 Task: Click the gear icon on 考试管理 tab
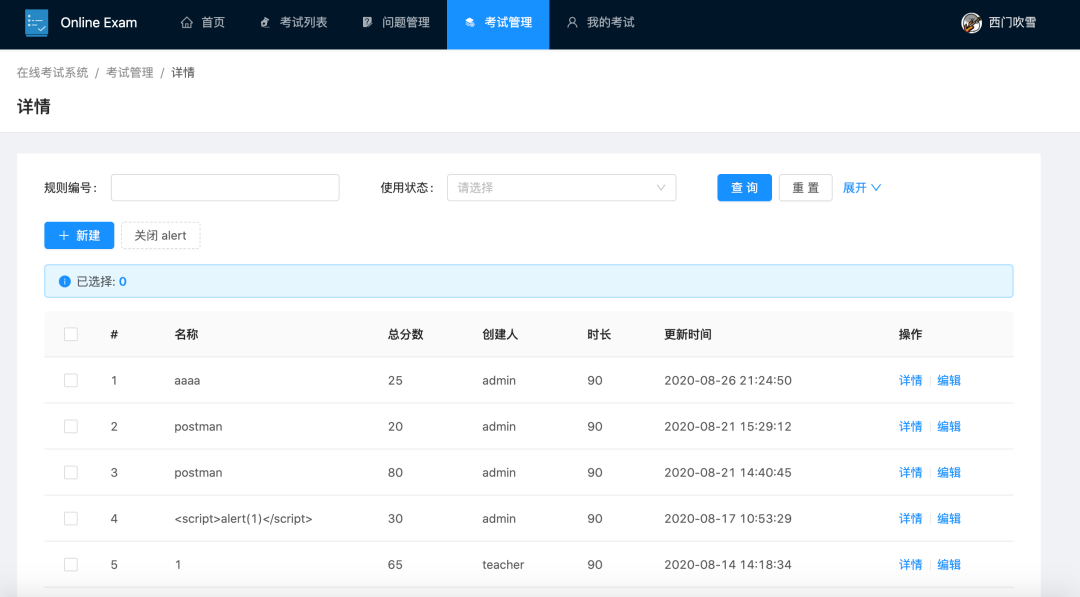coord(467,22)
